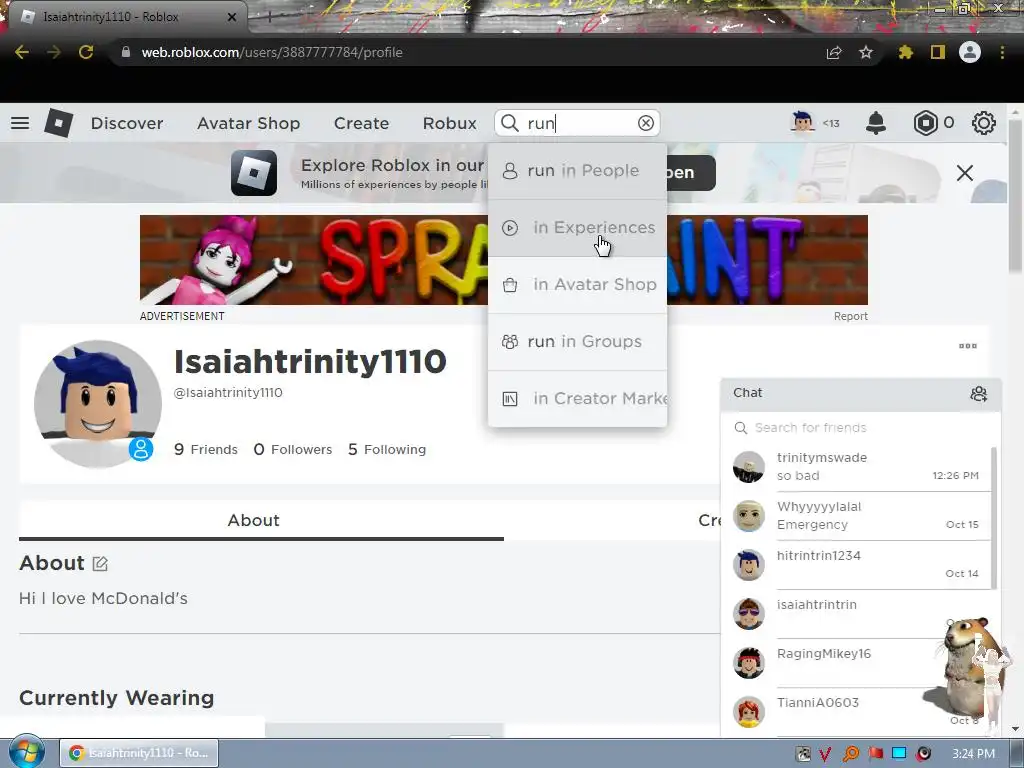The width and height of the screenshot is (1024, 768).
Task: Click in the Roblox search field
Action: pos(577,123)
